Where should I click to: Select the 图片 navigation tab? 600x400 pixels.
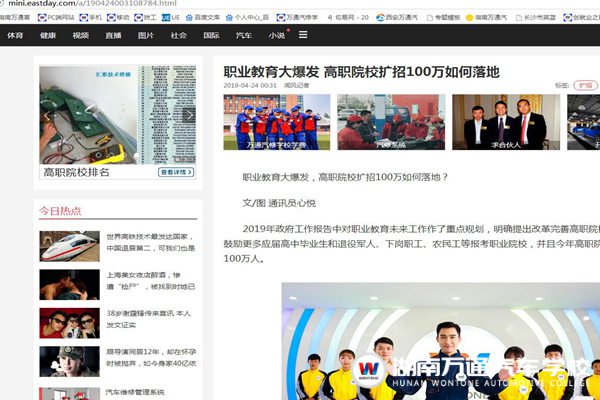pos(146,35)
